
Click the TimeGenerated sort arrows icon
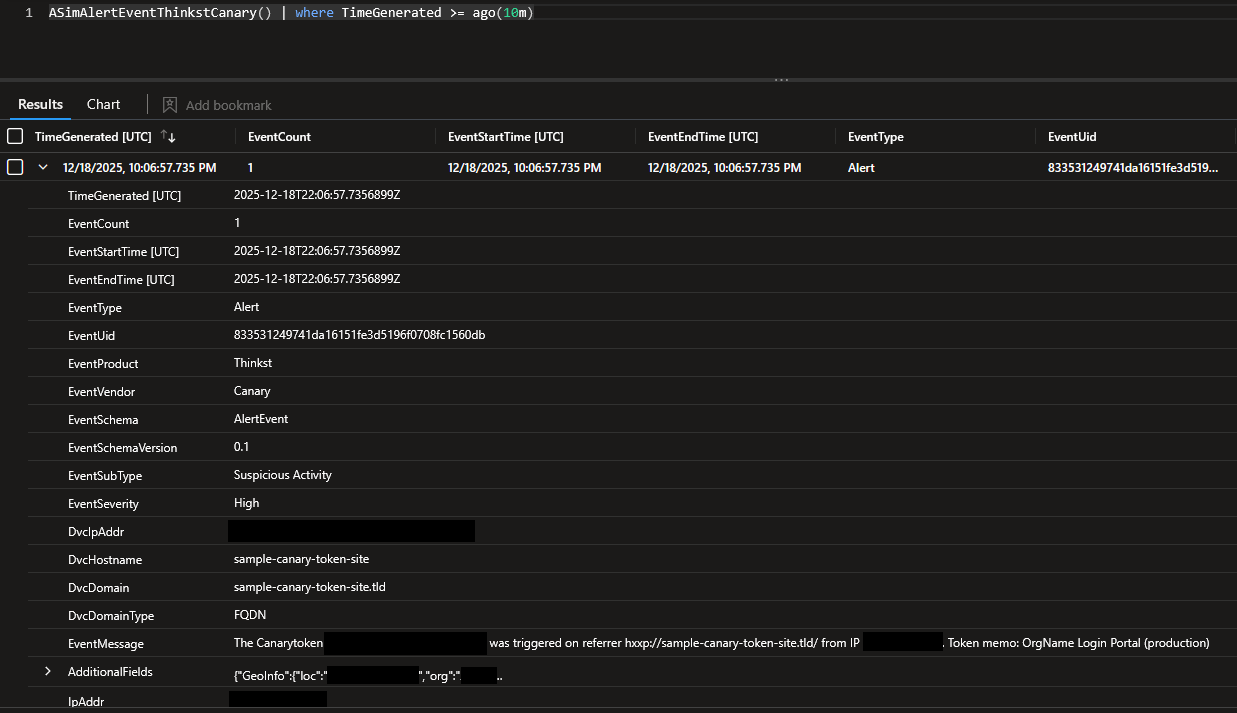point(168,136)
